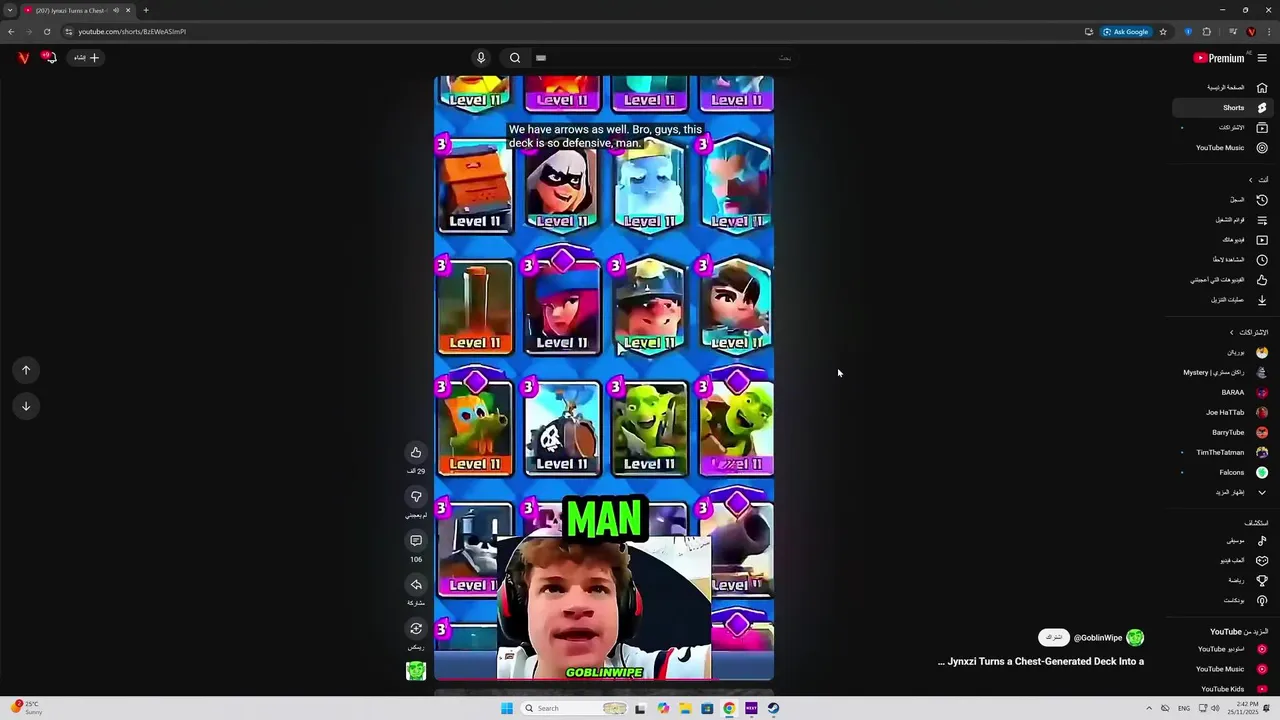Open the Windows Start menu

tap(507, 708)
